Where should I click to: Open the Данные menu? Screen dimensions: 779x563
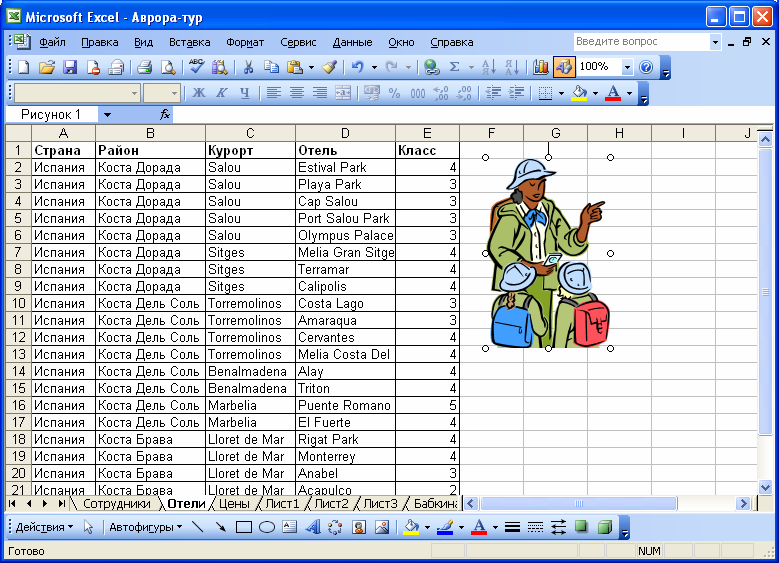click(x=352, y=42)
